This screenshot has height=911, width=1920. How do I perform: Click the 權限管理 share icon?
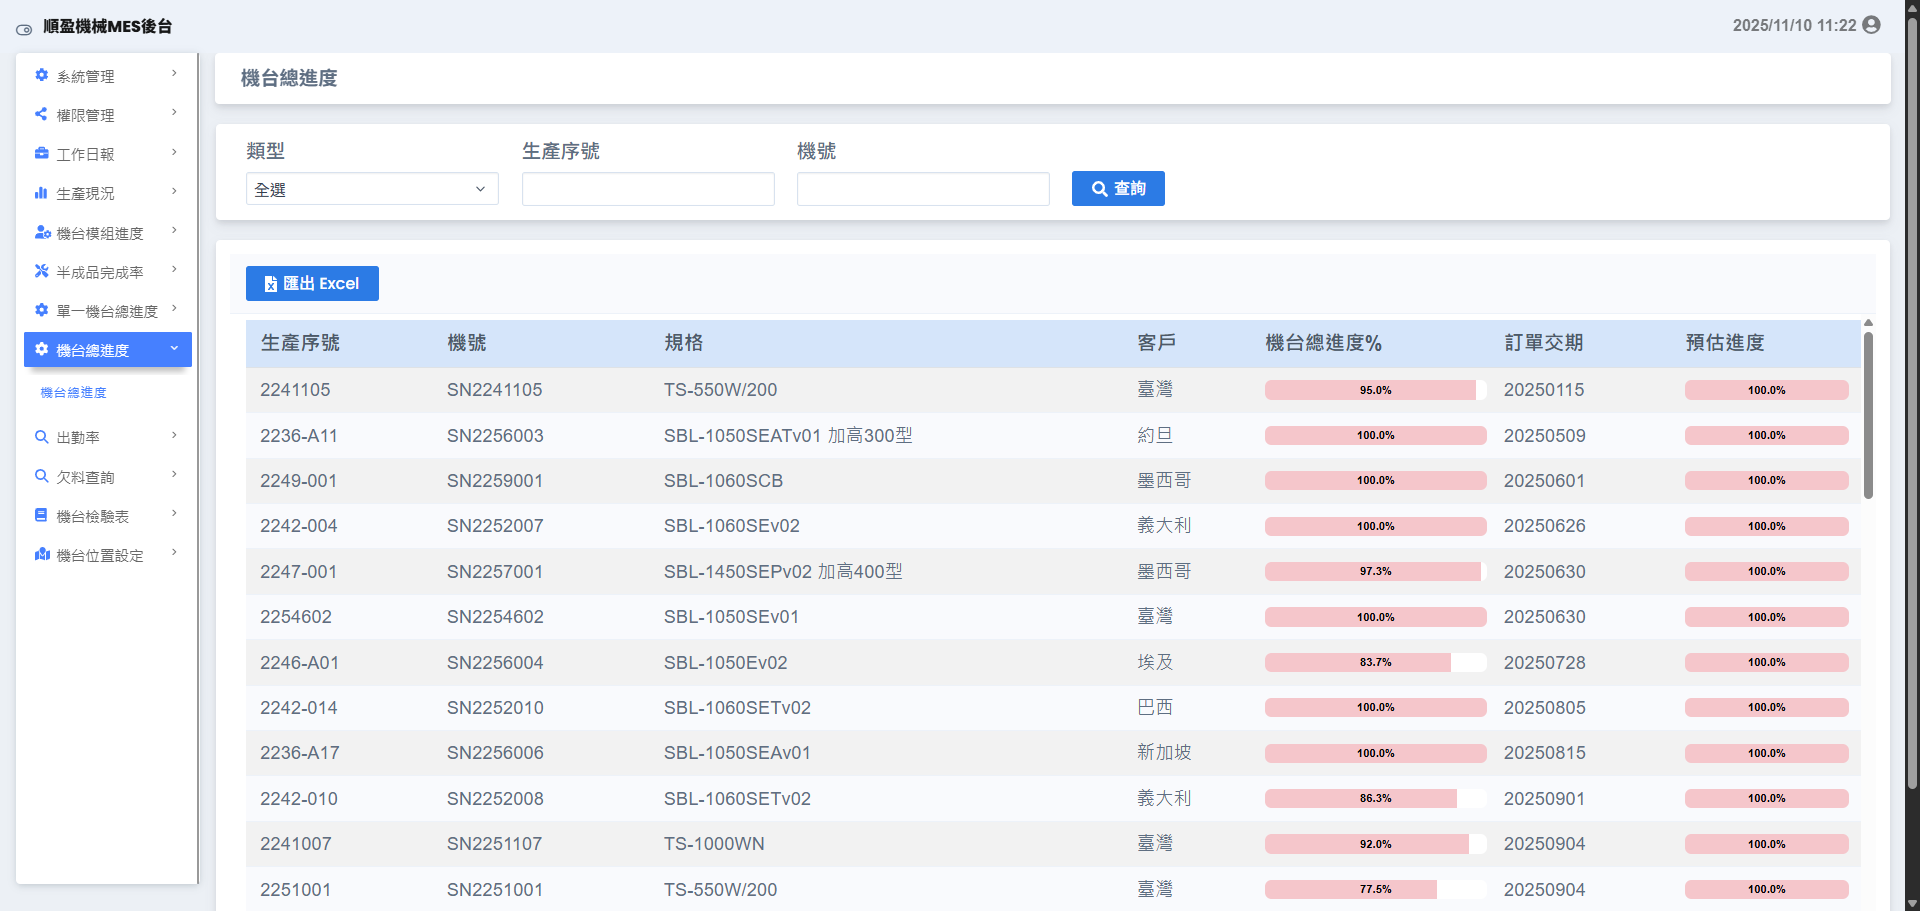(42, 114)
